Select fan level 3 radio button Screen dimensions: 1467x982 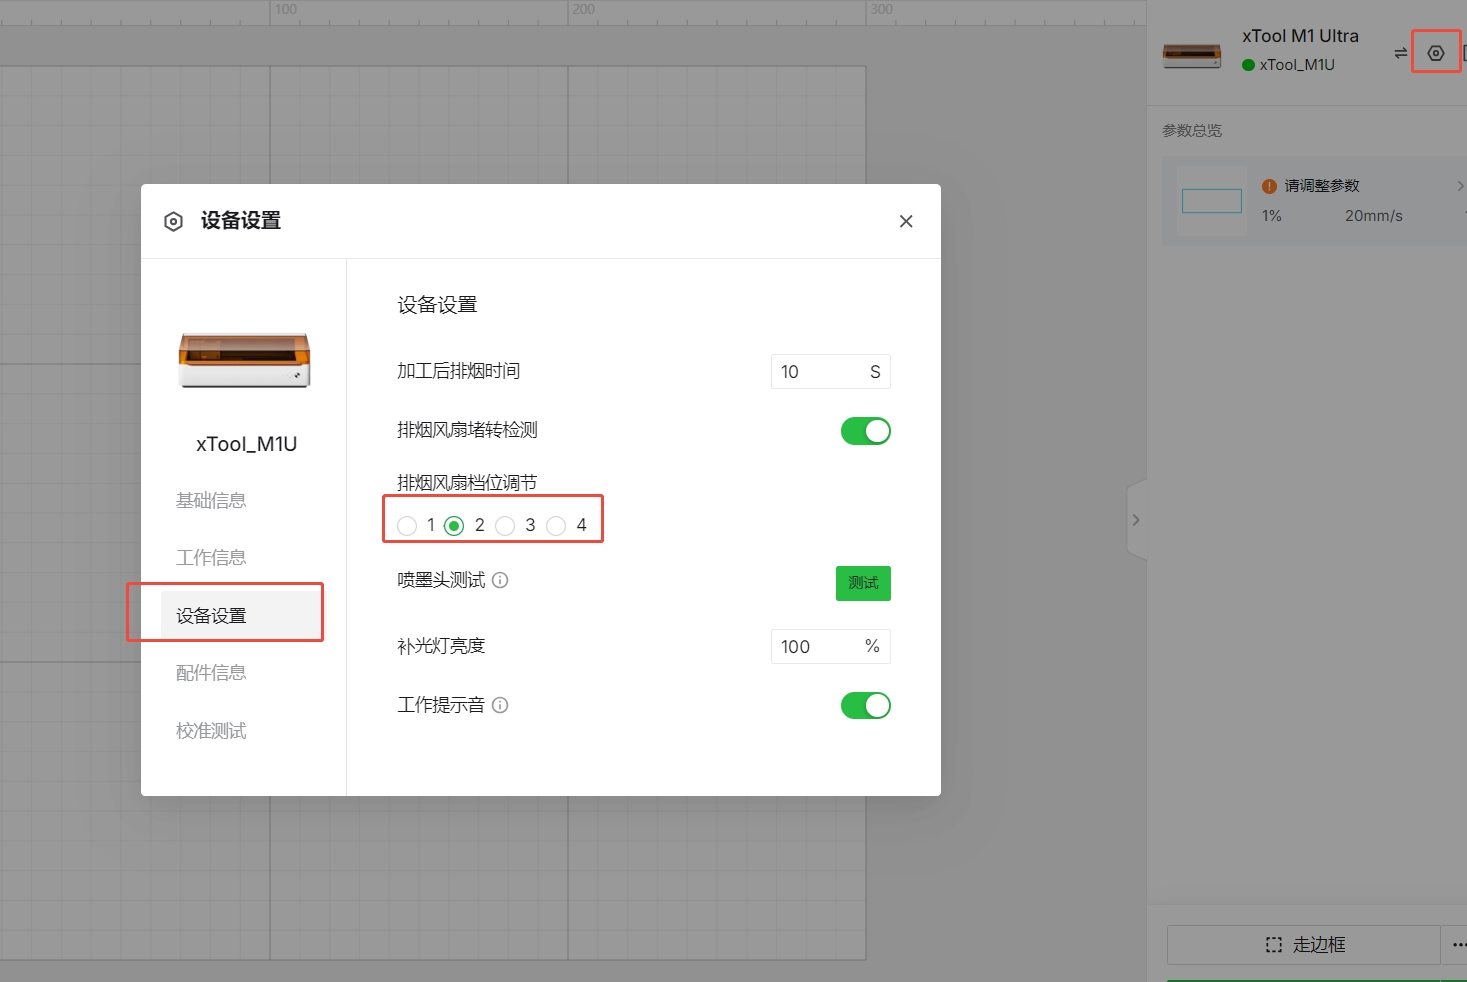[x=505, y=526]
